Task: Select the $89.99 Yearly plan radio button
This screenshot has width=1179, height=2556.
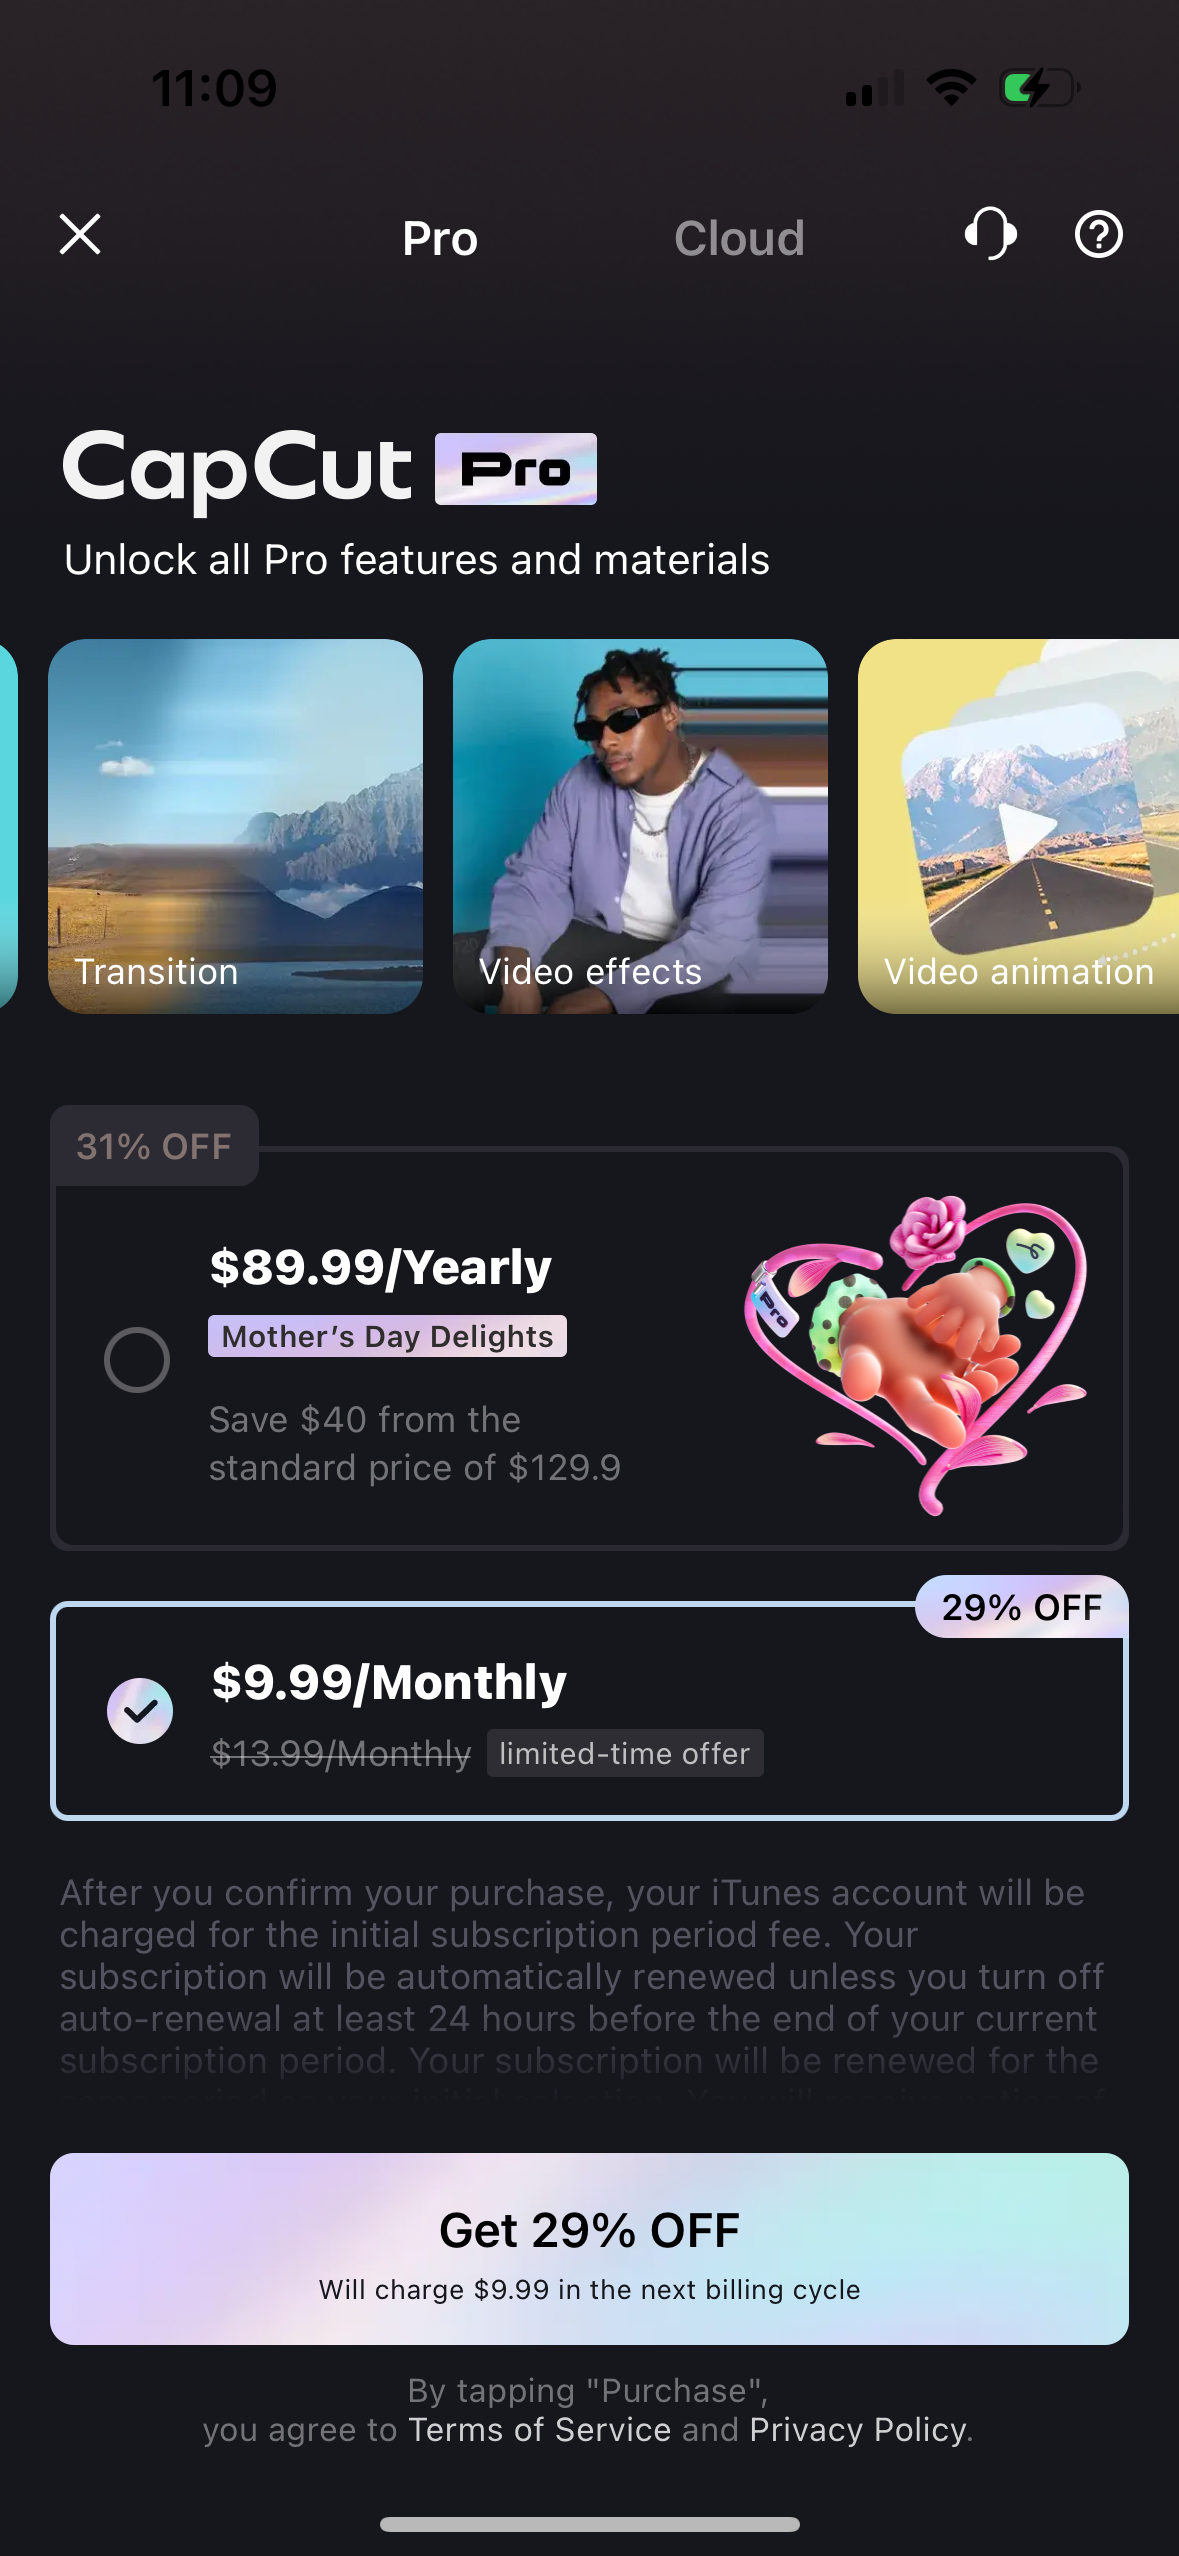Action: point(137,1360)
